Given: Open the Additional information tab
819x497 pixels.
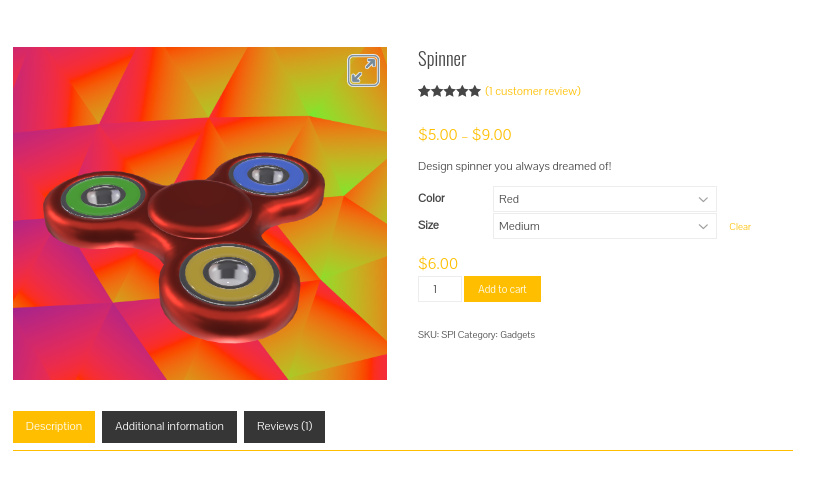Looking at the screenshot, I should [169, 427].
